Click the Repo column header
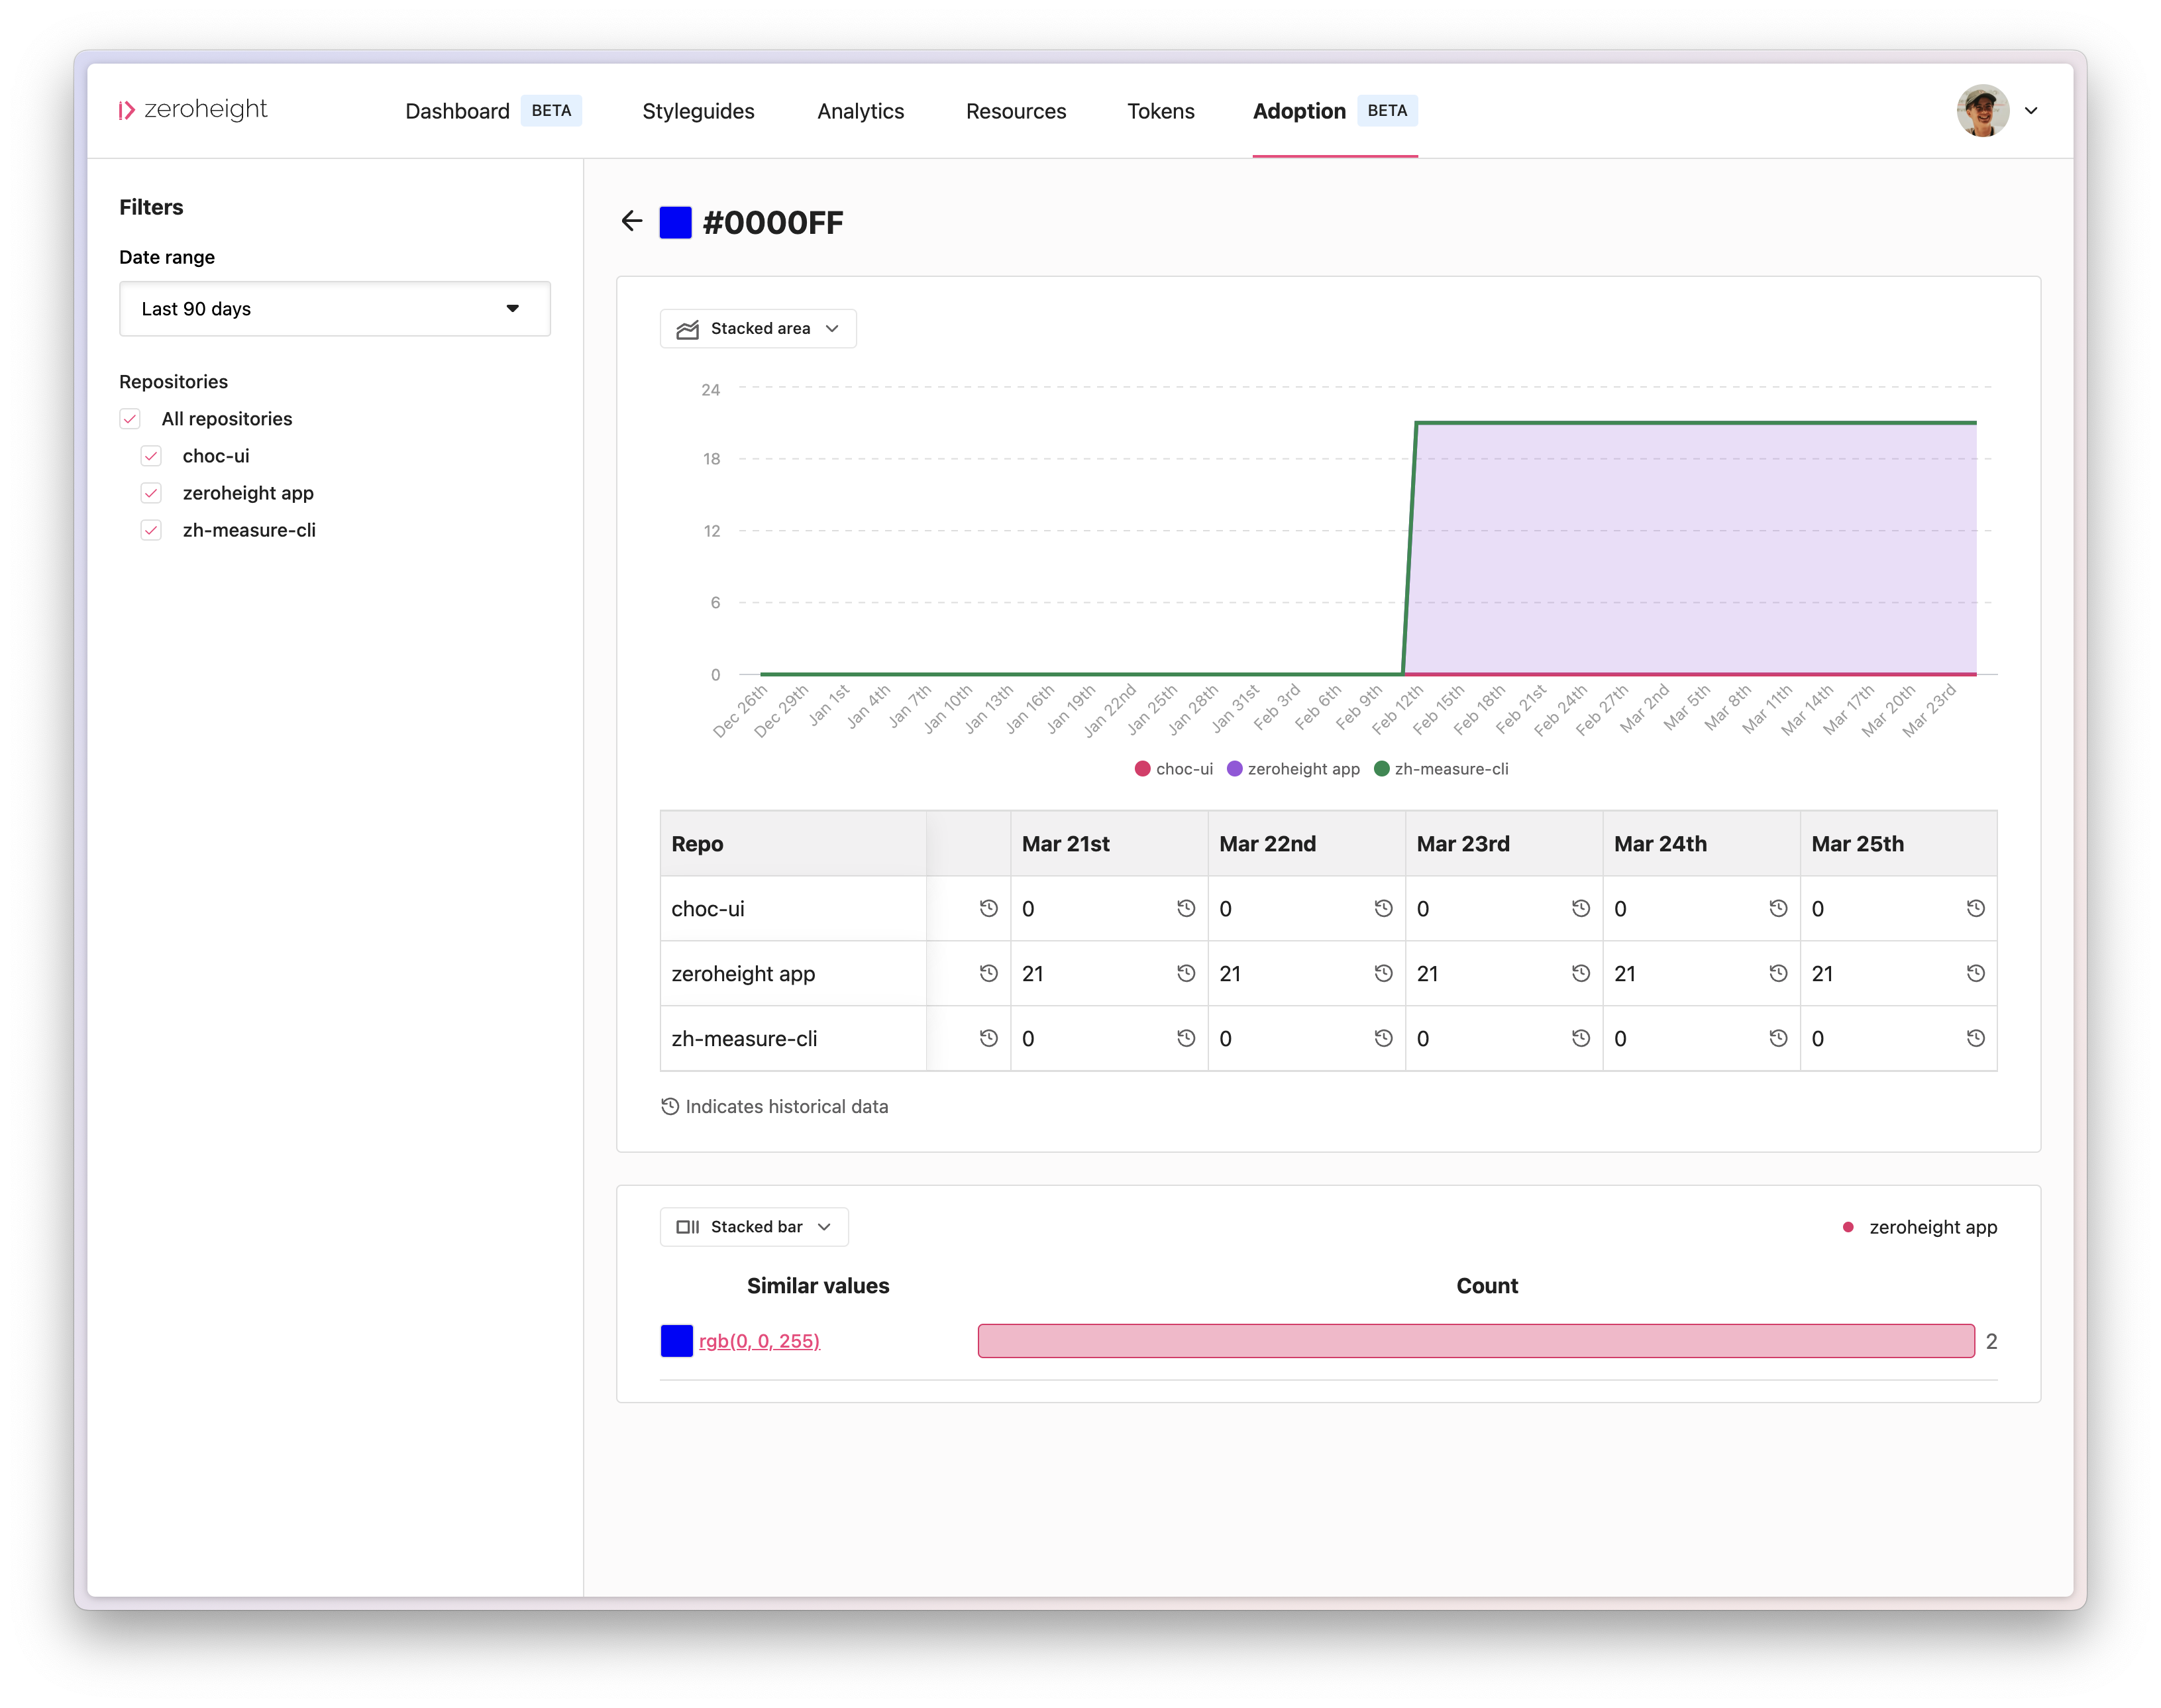The width and height of the screenshot is (2161, 1708). pyautogui.click(x=793, y=844)
